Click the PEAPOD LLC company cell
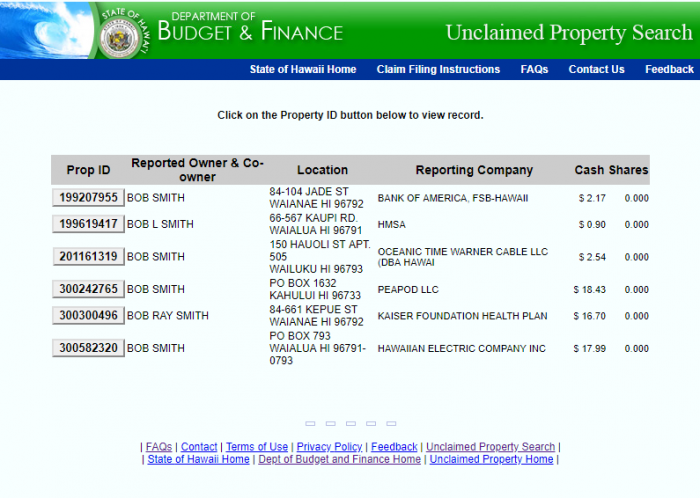 [x=408, y=290]
